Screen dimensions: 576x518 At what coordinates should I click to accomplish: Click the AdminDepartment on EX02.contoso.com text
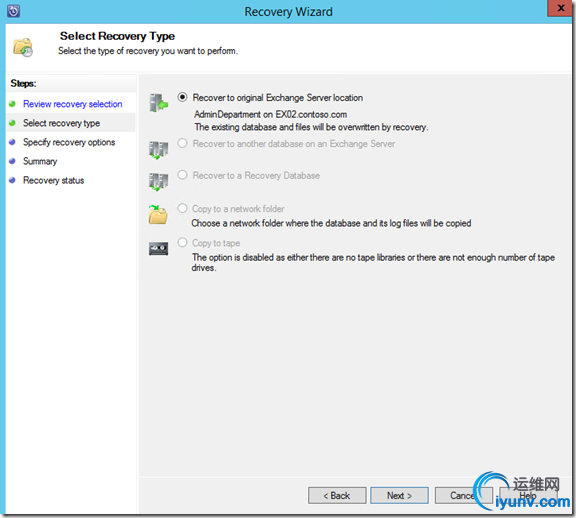(x=271, y=114)
